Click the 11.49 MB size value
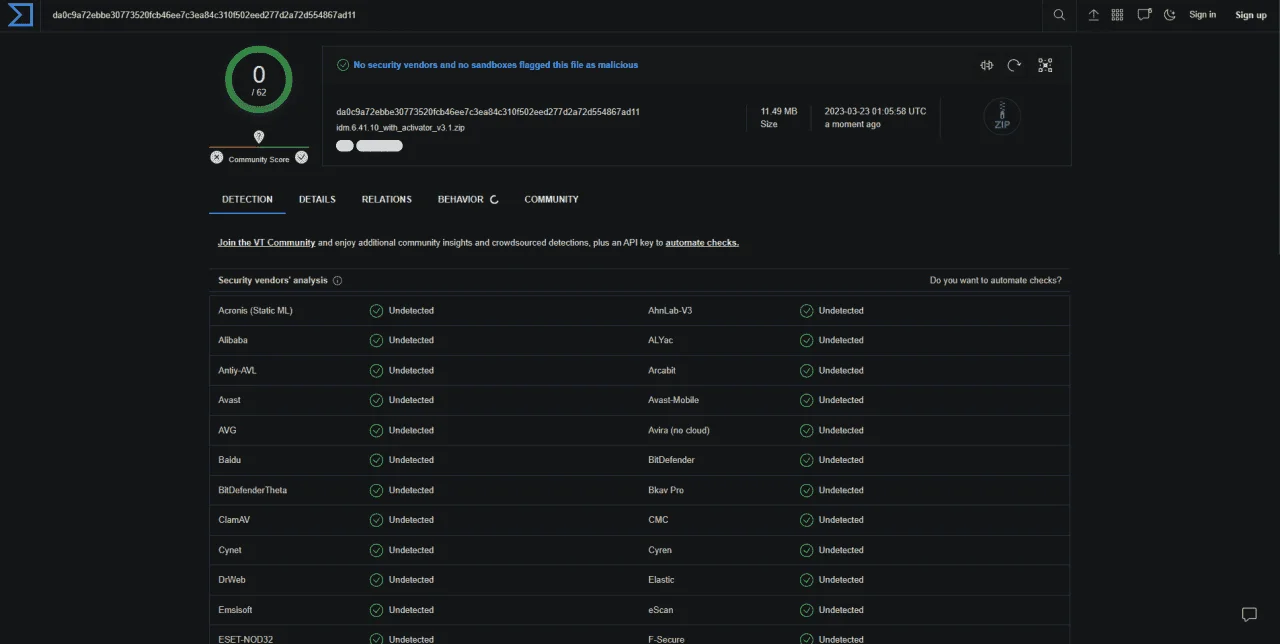Viewport: 1280px width, 644px height. click(x=778, y=111)
